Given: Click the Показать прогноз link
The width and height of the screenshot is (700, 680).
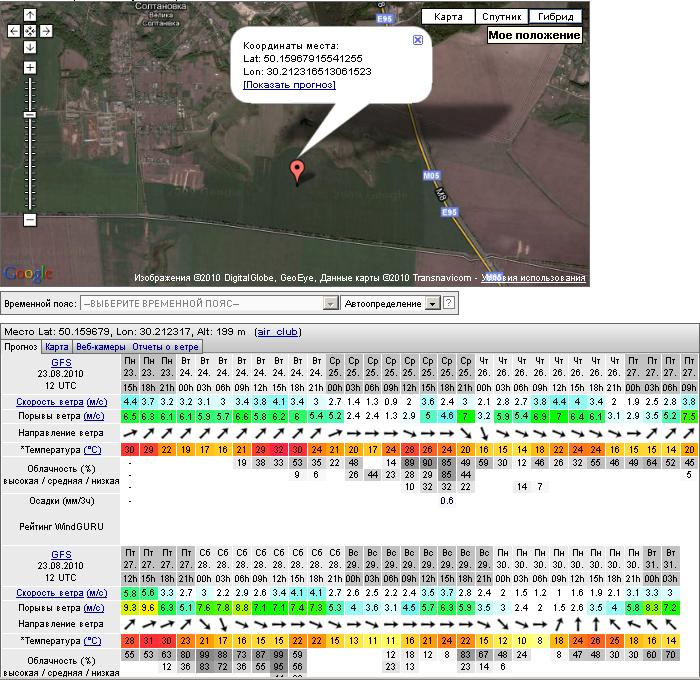Looking at the screenshot, I should 290,85.
